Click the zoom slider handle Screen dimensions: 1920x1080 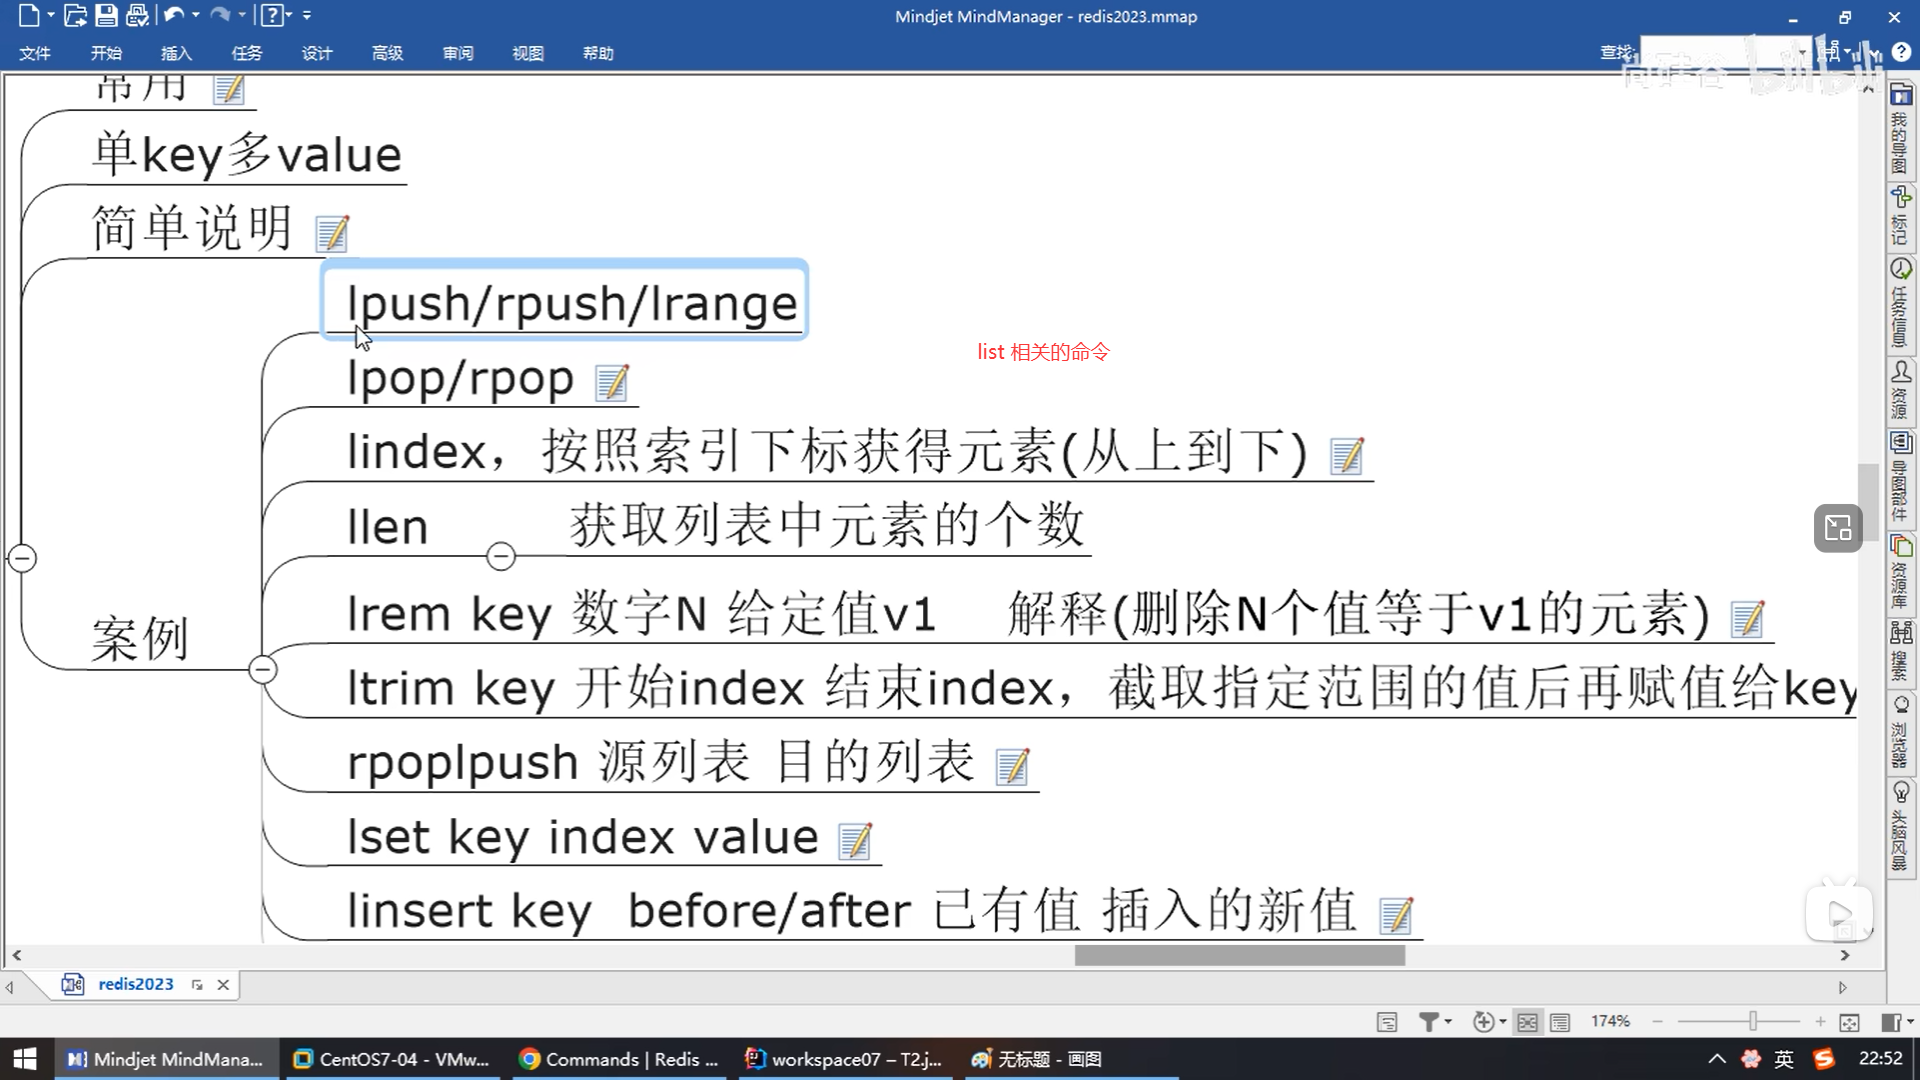click(x=1753, y=1021)
